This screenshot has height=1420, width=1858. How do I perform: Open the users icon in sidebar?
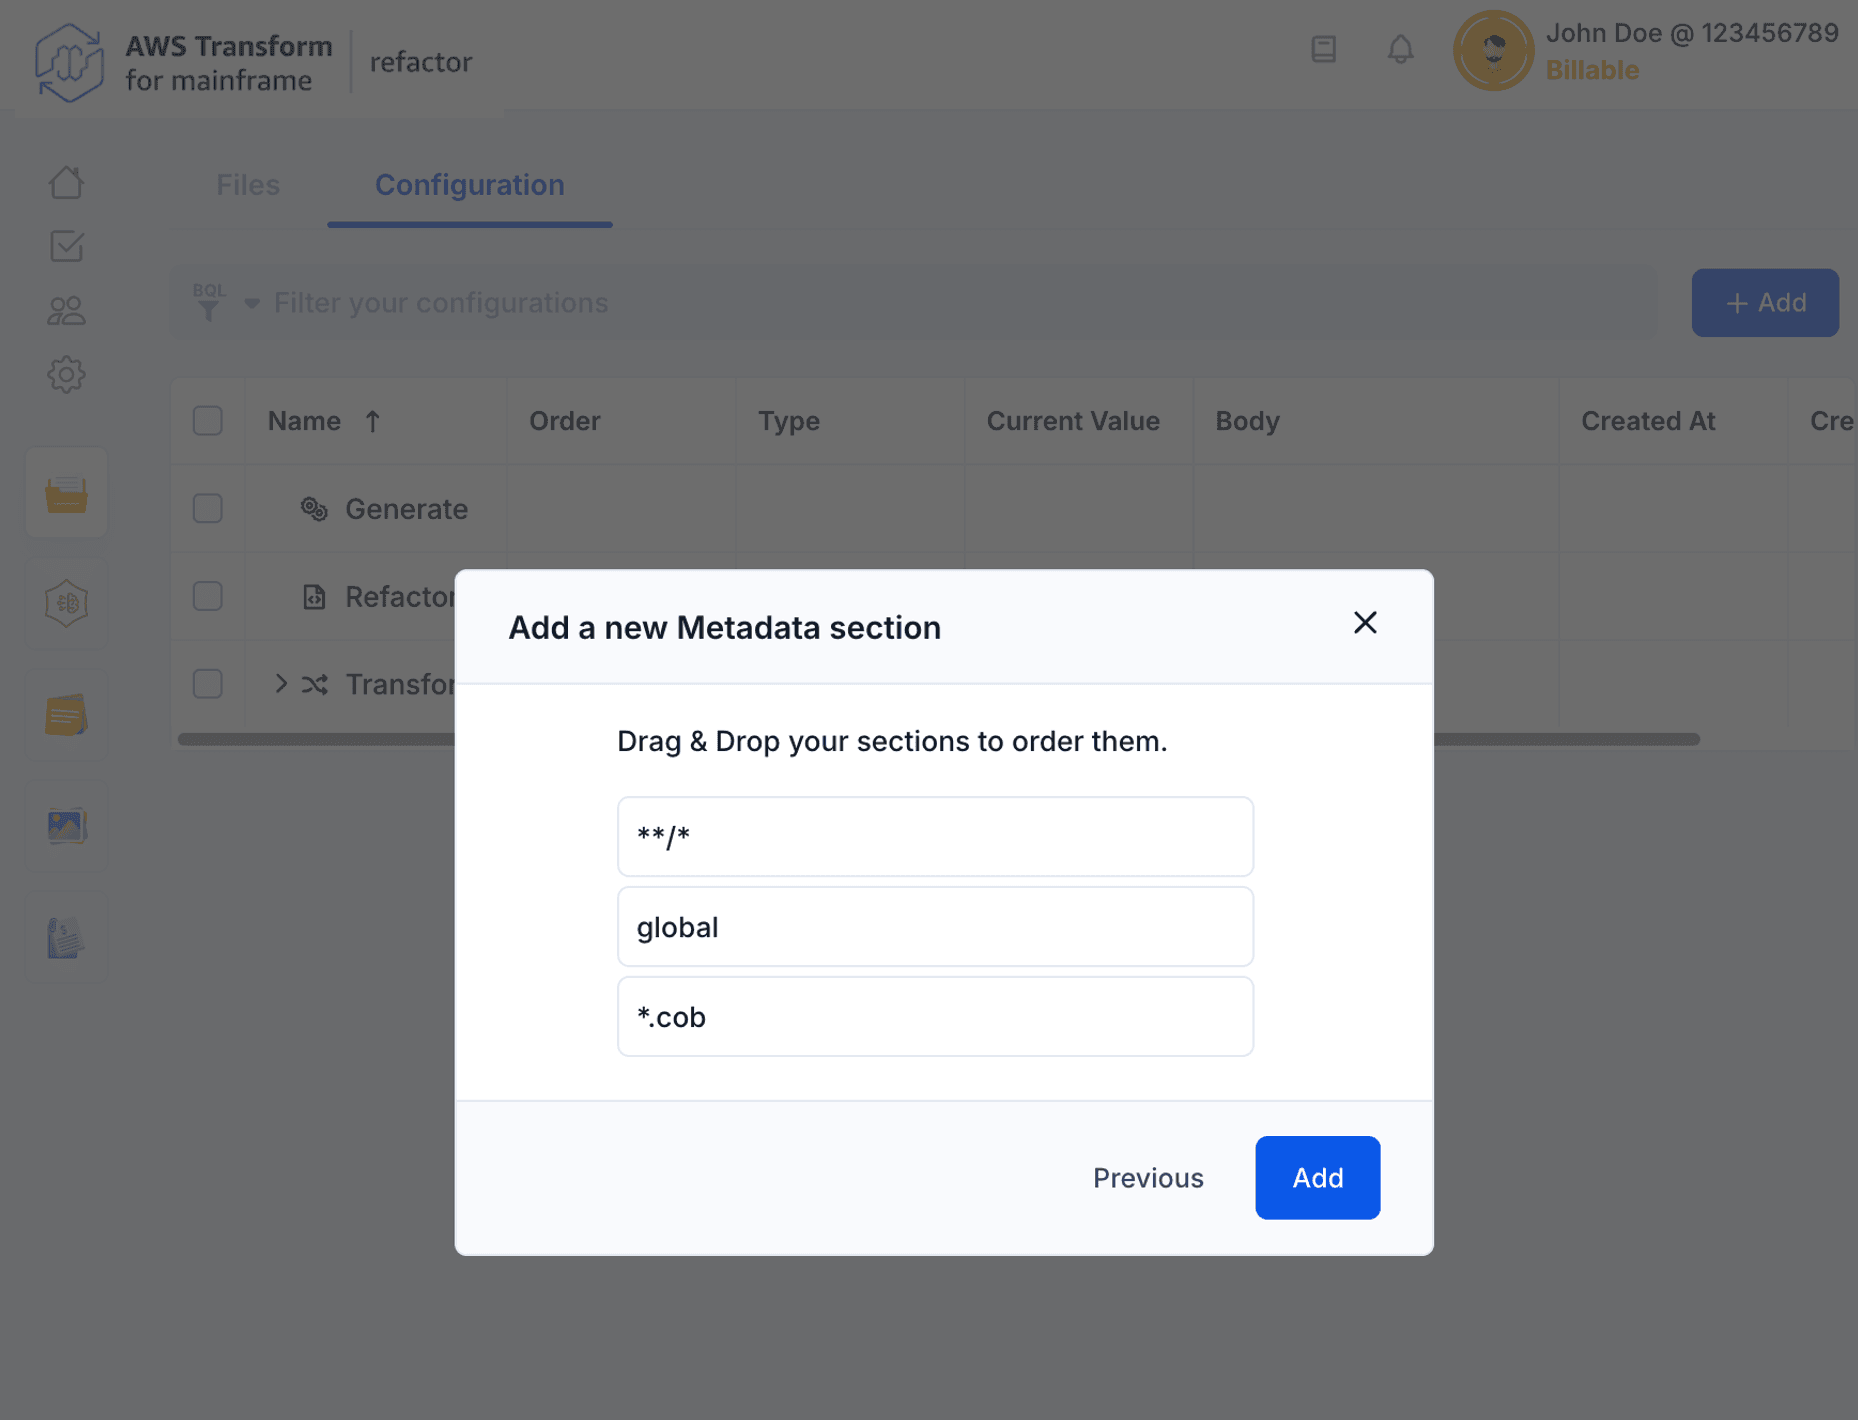(66, 311)
